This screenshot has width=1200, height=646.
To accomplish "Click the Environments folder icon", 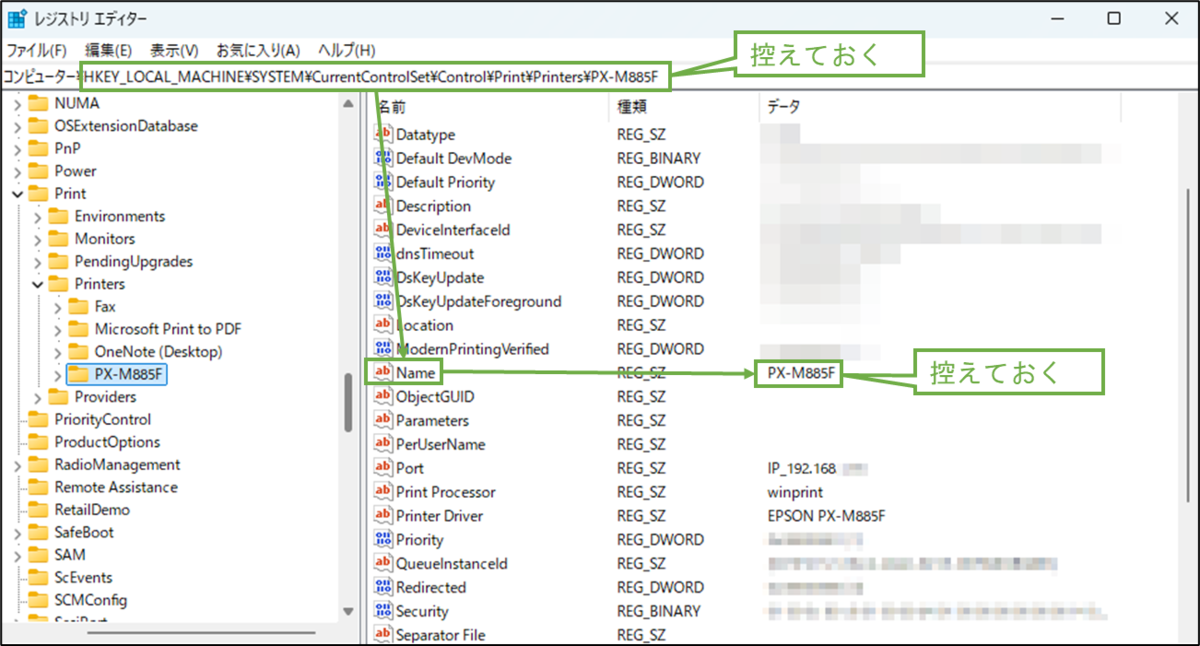I will pos(58,216).
